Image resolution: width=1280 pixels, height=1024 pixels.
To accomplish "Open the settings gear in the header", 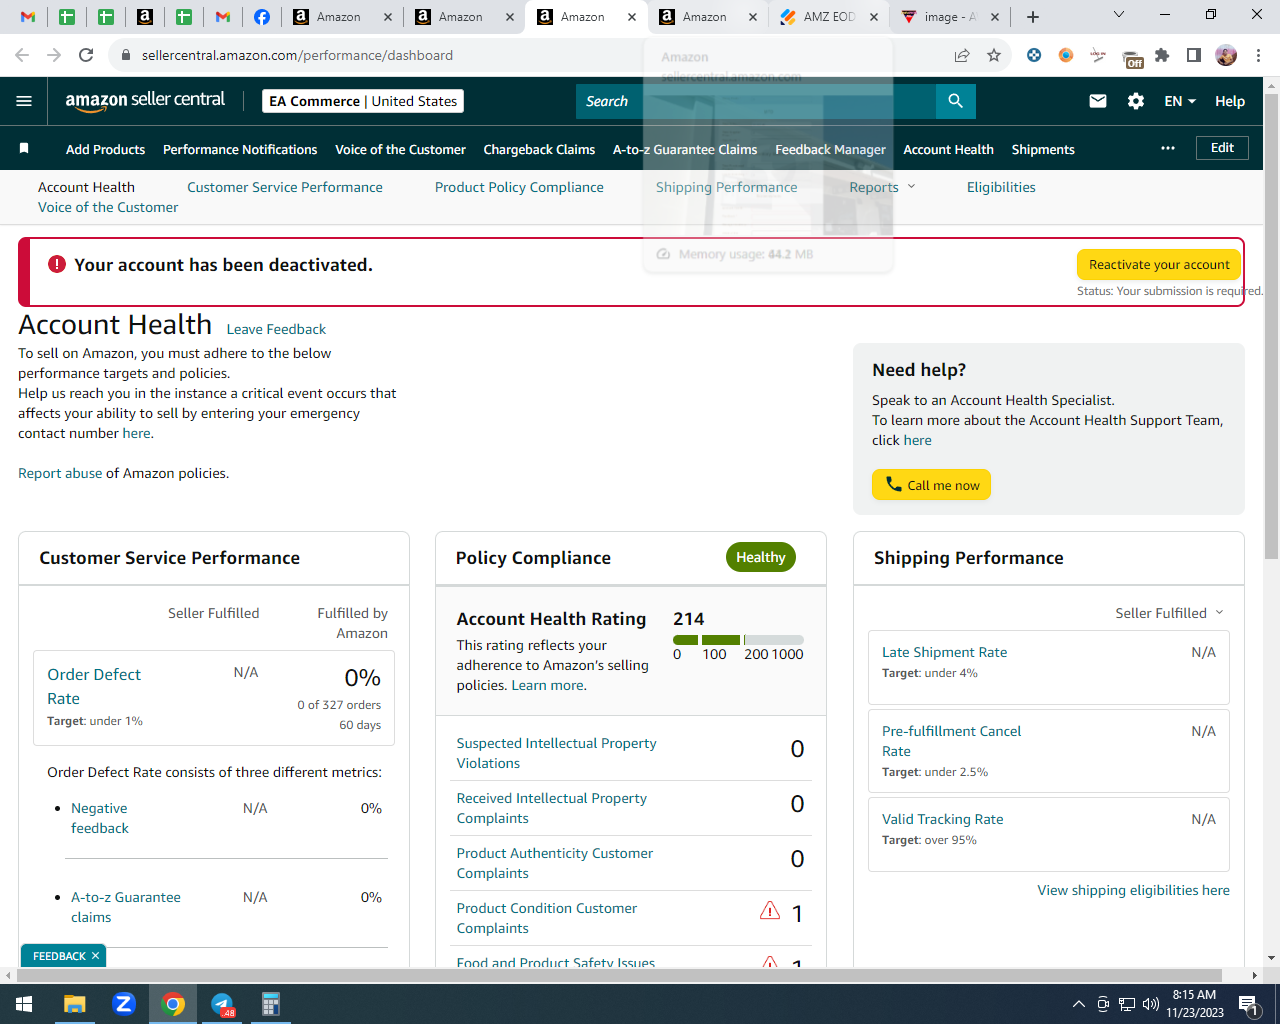I will 1136,101.
